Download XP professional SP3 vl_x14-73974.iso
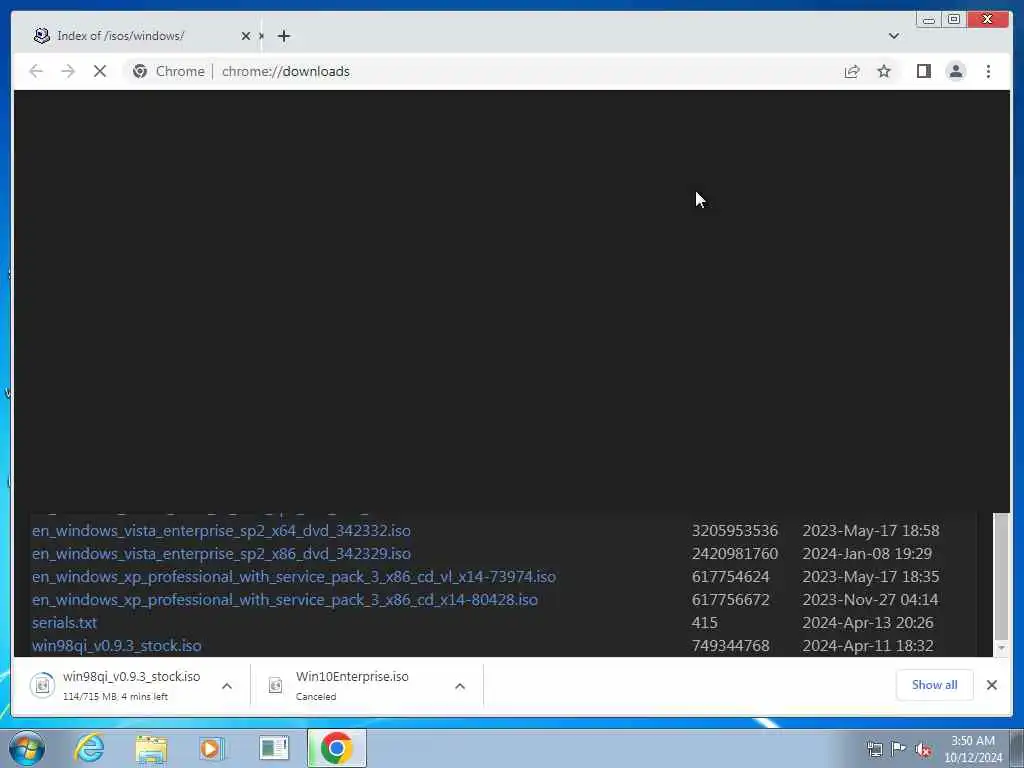The image size is (1024, 768). 294,577
